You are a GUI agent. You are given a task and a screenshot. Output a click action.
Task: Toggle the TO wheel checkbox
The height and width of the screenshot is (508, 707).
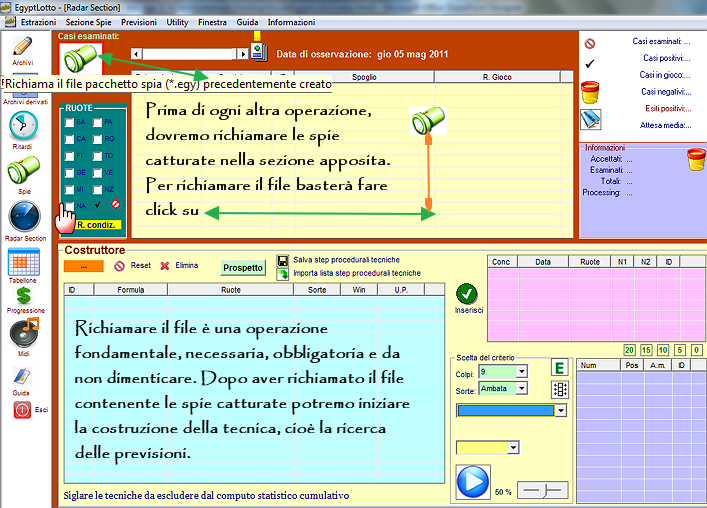pos(97,156)
